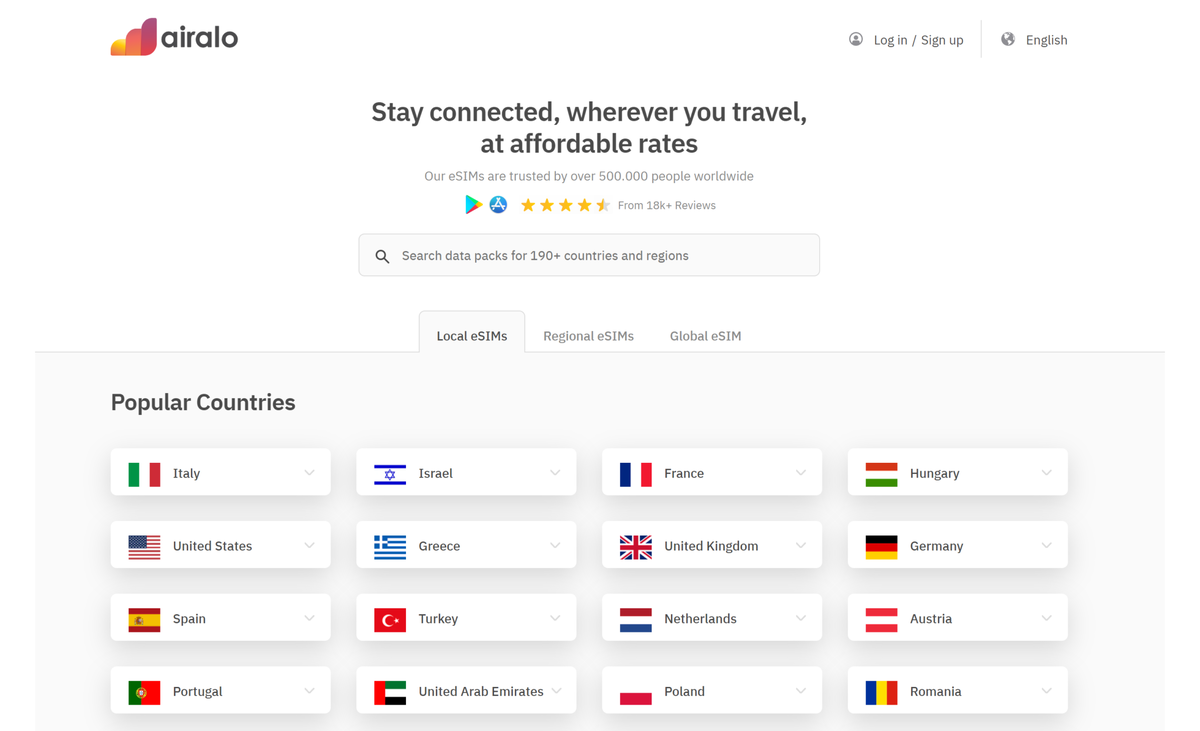Viewport: 1200px width, 731px height.
Task: Click the Portugal country name
Action: coord(197,691)
